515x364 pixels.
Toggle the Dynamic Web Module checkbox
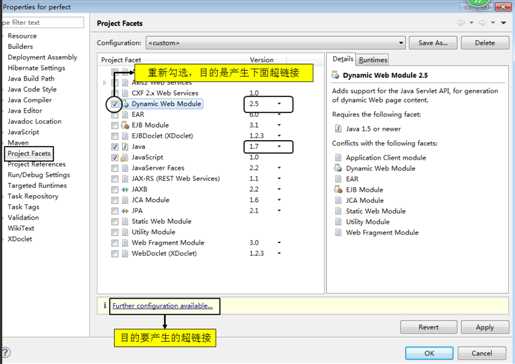[115, 104]
